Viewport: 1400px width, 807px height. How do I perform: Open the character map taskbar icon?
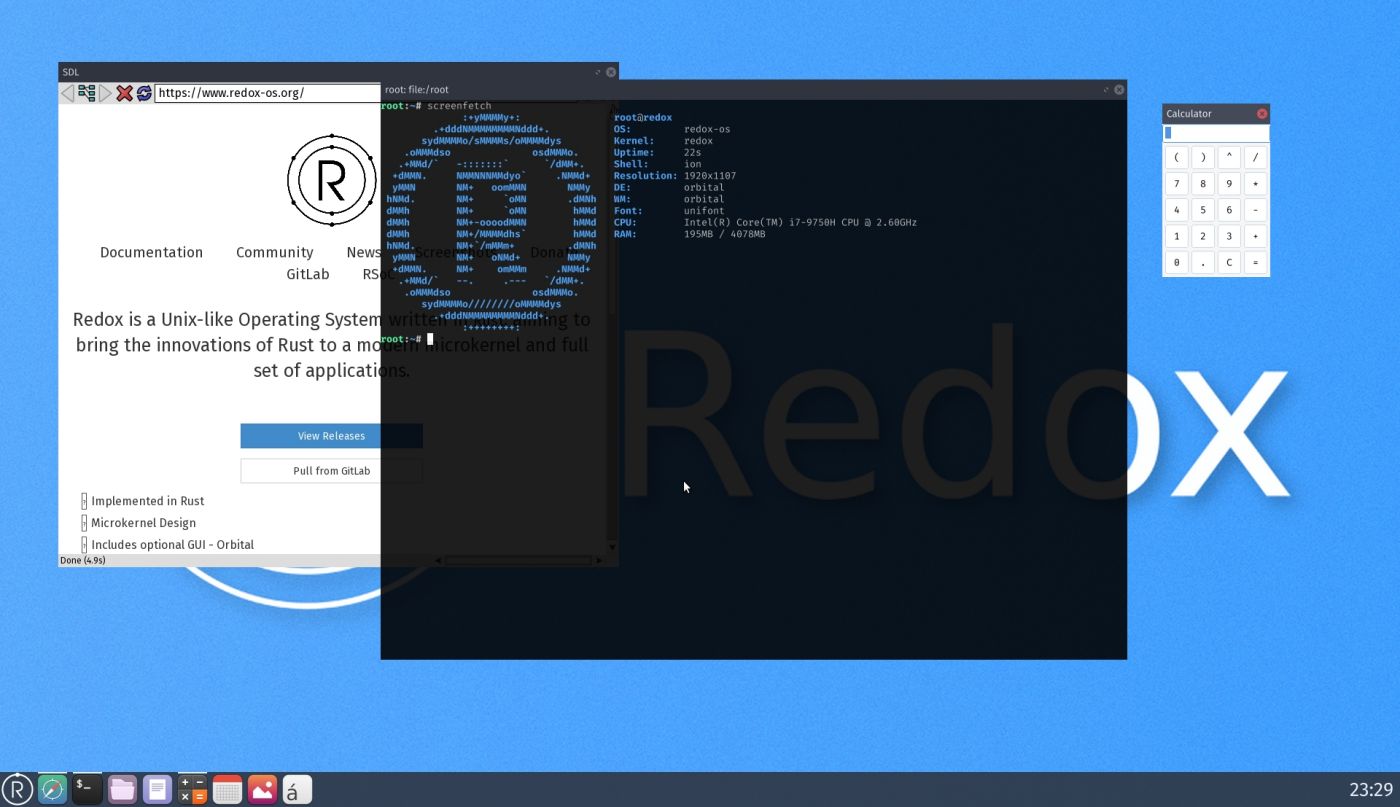point(297,789)
